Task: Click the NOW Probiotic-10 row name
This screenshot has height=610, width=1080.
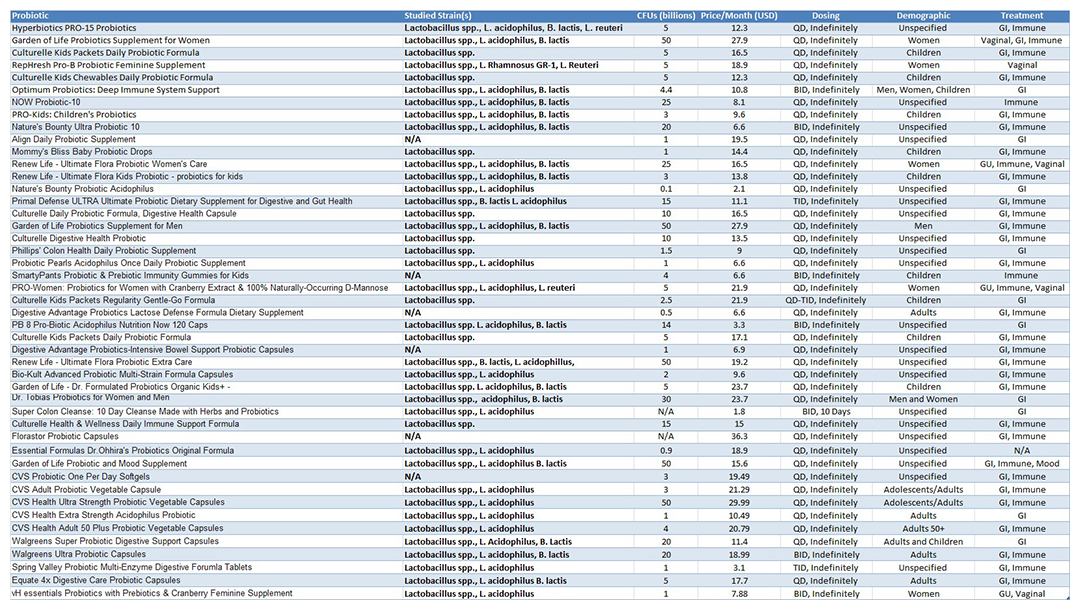Action: tap(46, 103)
